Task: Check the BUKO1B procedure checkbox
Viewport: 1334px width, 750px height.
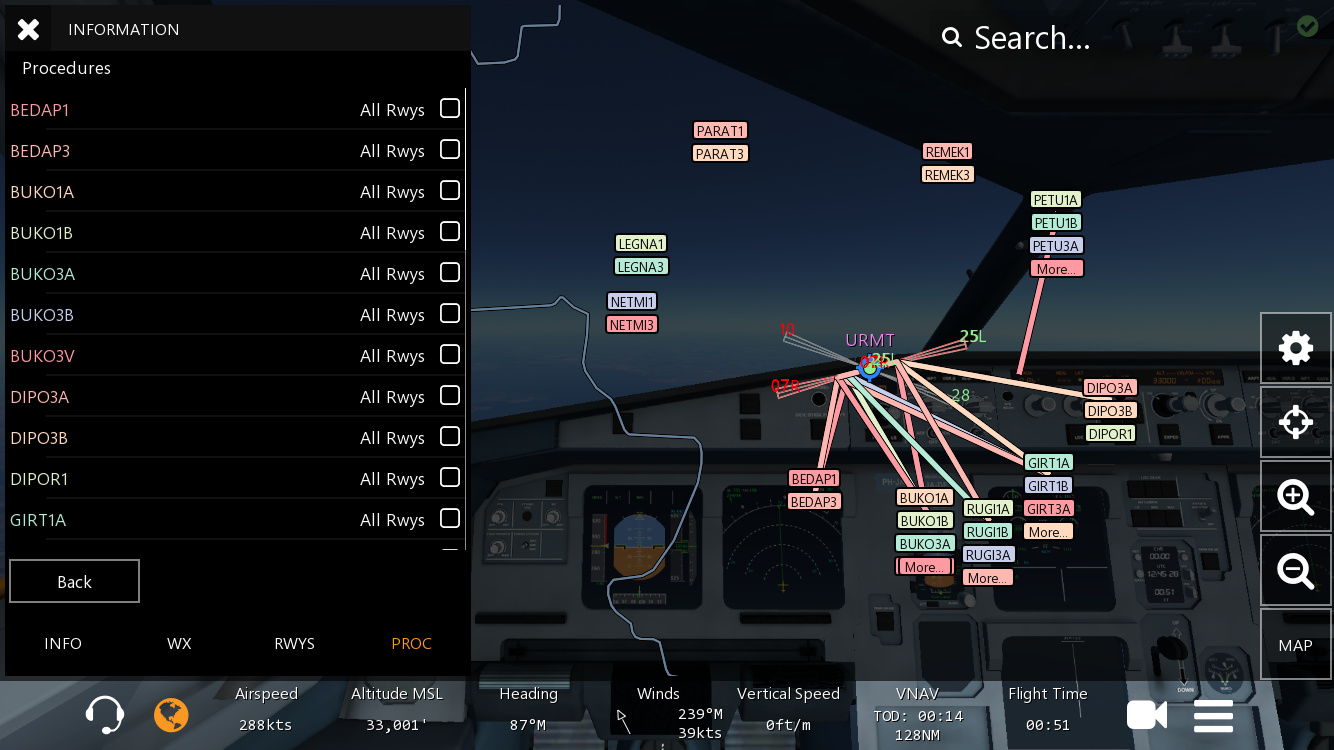Action: click(450, 231)
